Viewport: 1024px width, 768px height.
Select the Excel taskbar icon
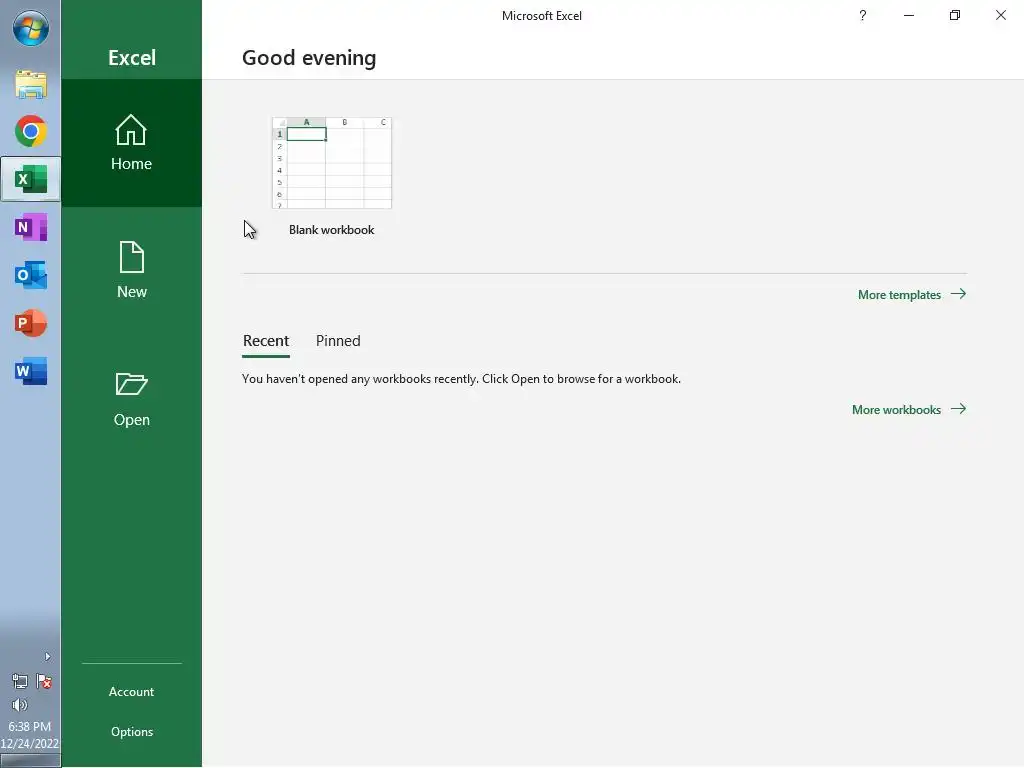[31, 179]
